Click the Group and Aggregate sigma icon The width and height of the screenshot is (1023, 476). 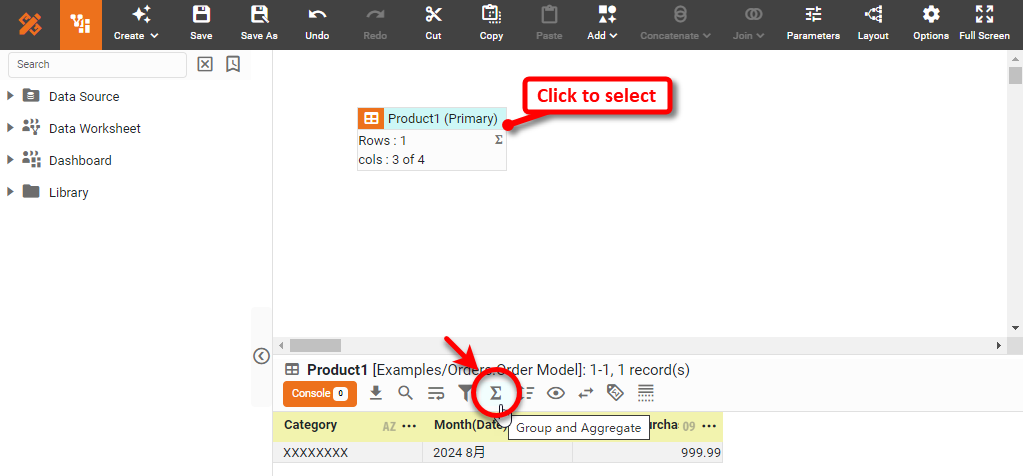(495, 393)
